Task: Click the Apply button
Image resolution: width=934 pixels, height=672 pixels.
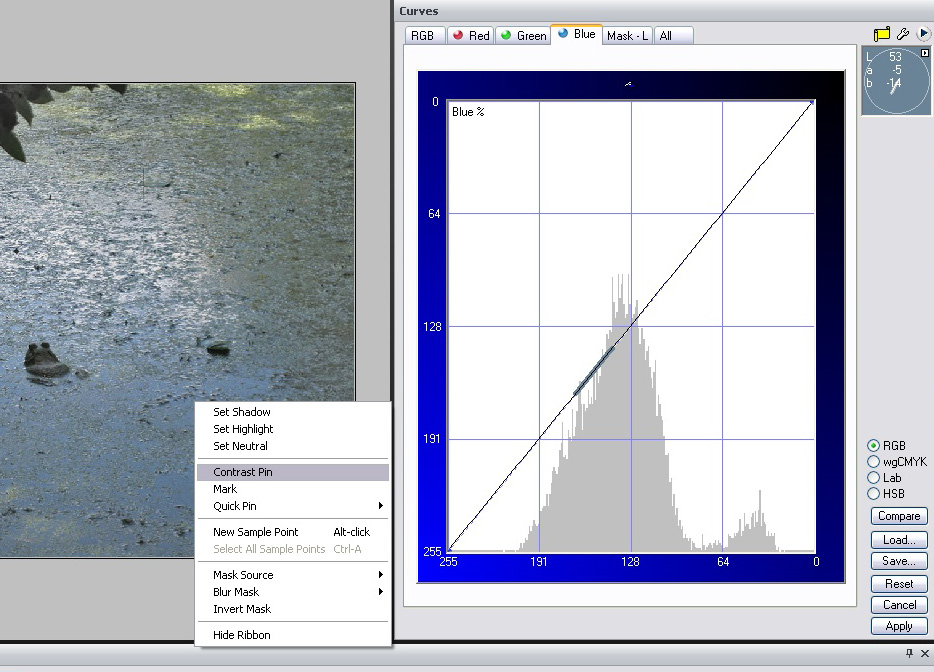Action: coord(899,626)
